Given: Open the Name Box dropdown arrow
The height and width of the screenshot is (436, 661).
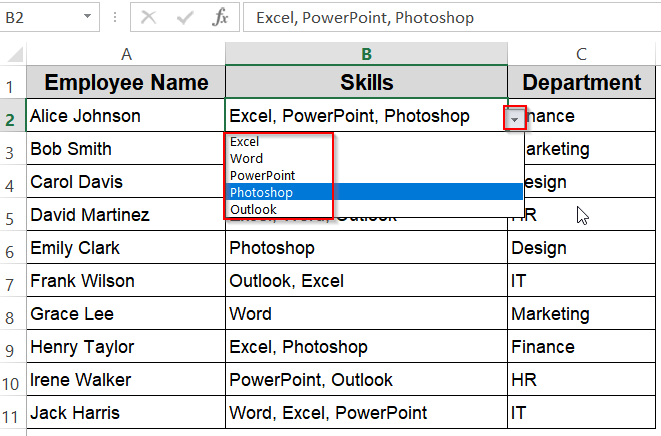Looking at the screenshot, I should point(87,18).
